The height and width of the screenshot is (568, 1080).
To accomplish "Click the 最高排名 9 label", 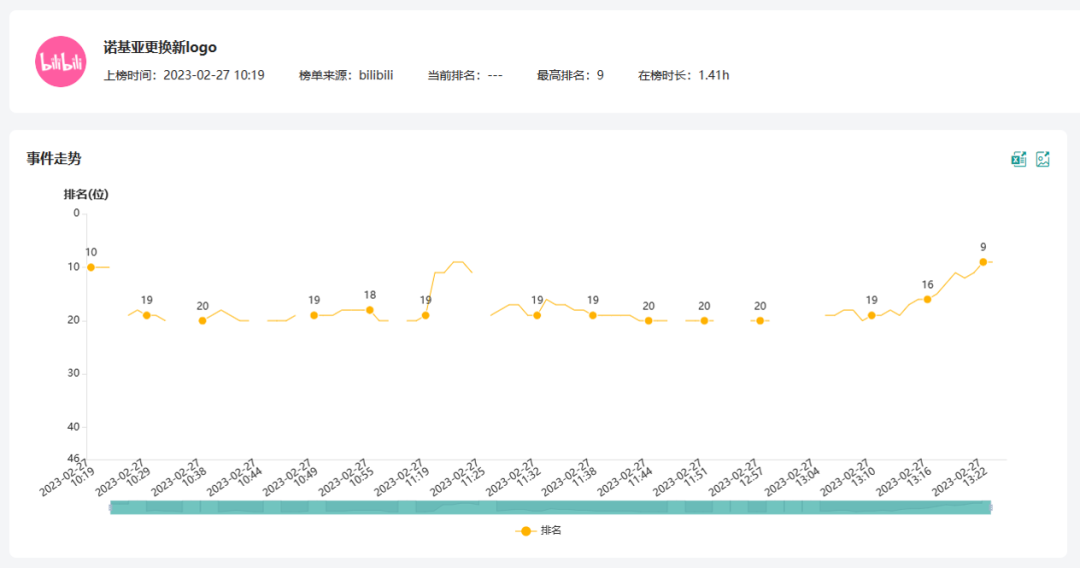I will pyautogui.click(x=570, y=75).
